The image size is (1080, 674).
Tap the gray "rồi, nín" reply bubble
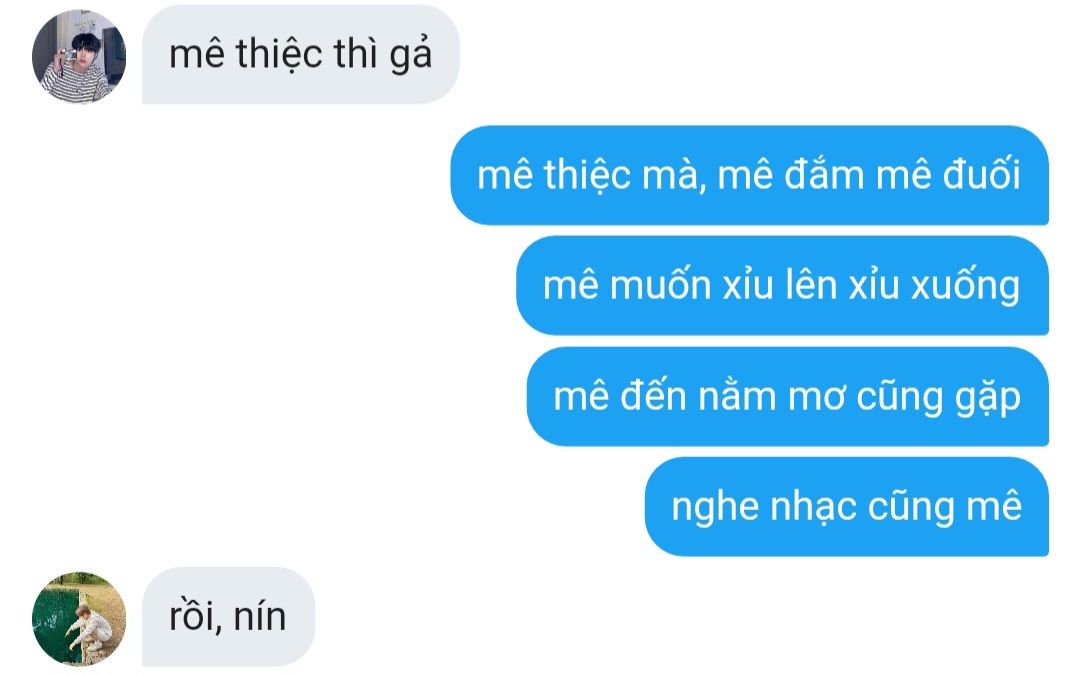[x=228, y=617]
